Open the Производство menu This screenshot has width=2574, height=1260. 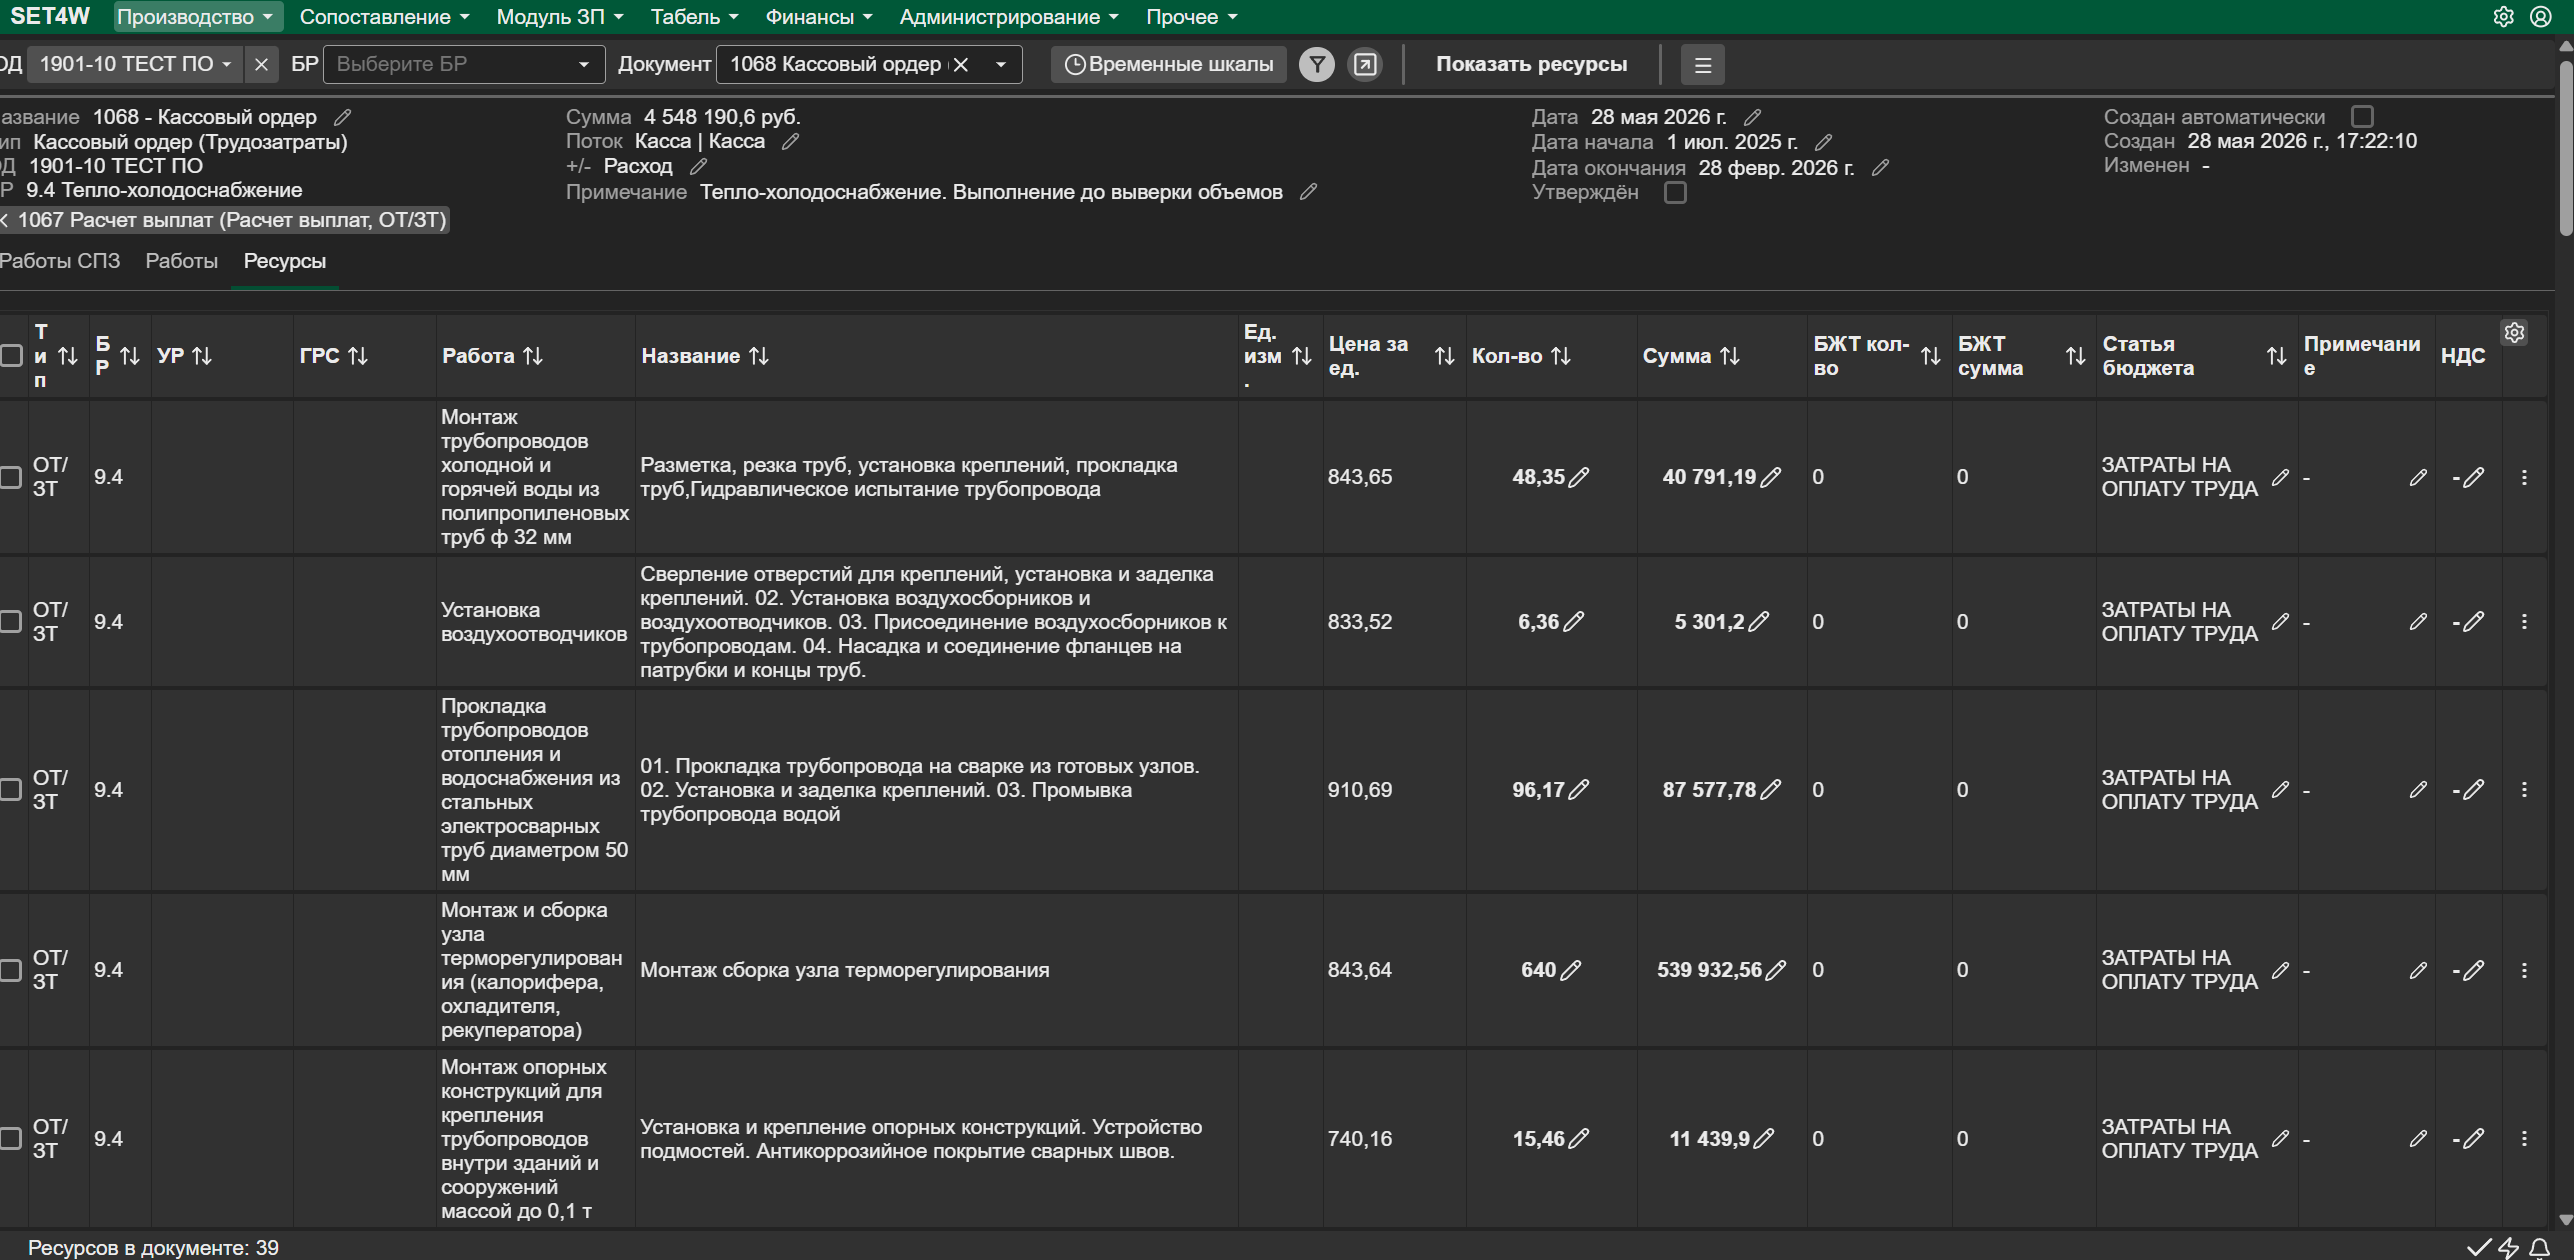pos(197,17)
